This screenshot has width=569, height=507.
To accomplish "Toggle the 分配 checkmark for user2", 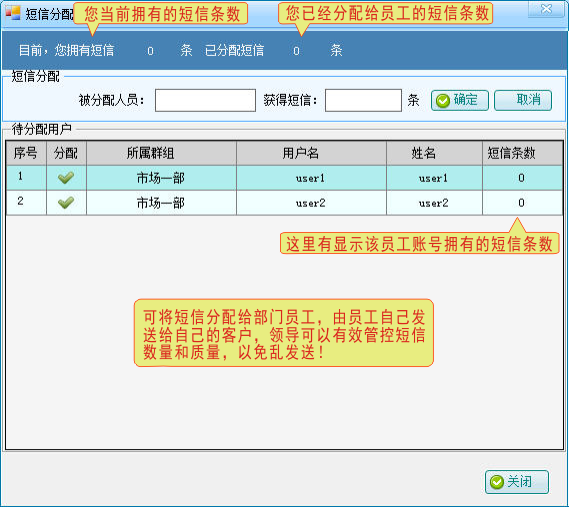I will [66, 203].
